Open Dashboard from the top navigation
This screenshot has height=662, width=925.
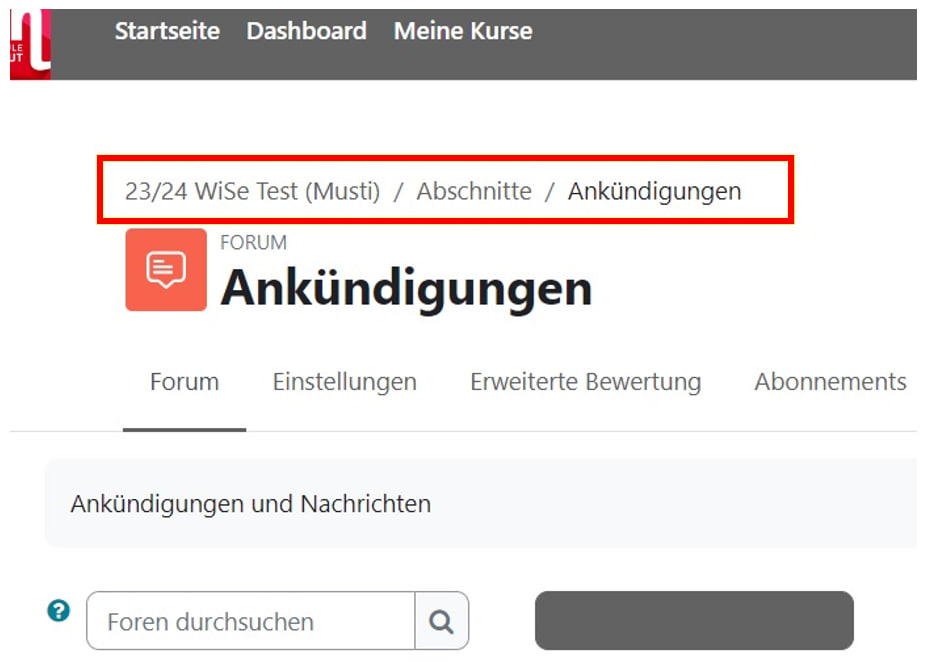point(306,31)
